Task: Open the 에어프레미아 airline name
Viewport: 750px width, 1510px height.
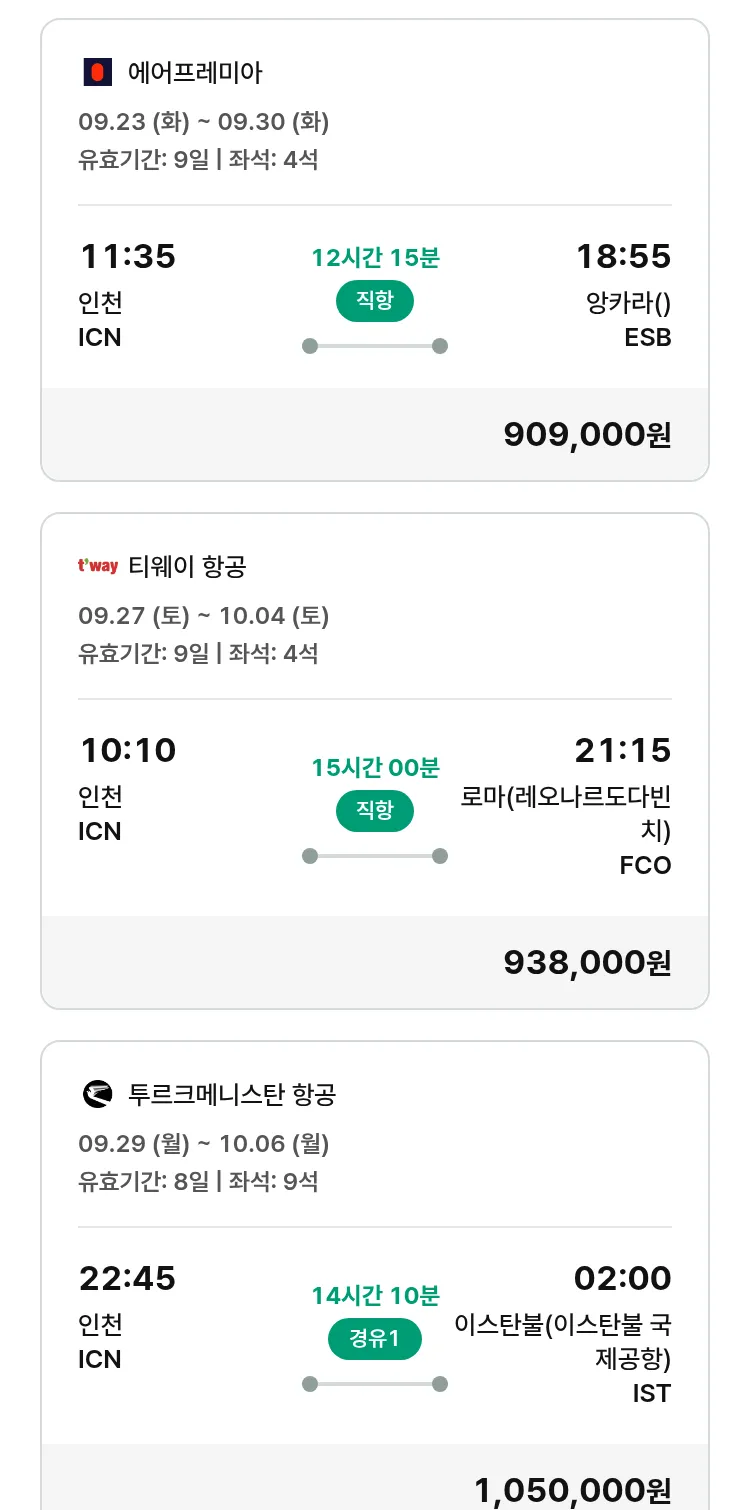Action: coord(196,72)
